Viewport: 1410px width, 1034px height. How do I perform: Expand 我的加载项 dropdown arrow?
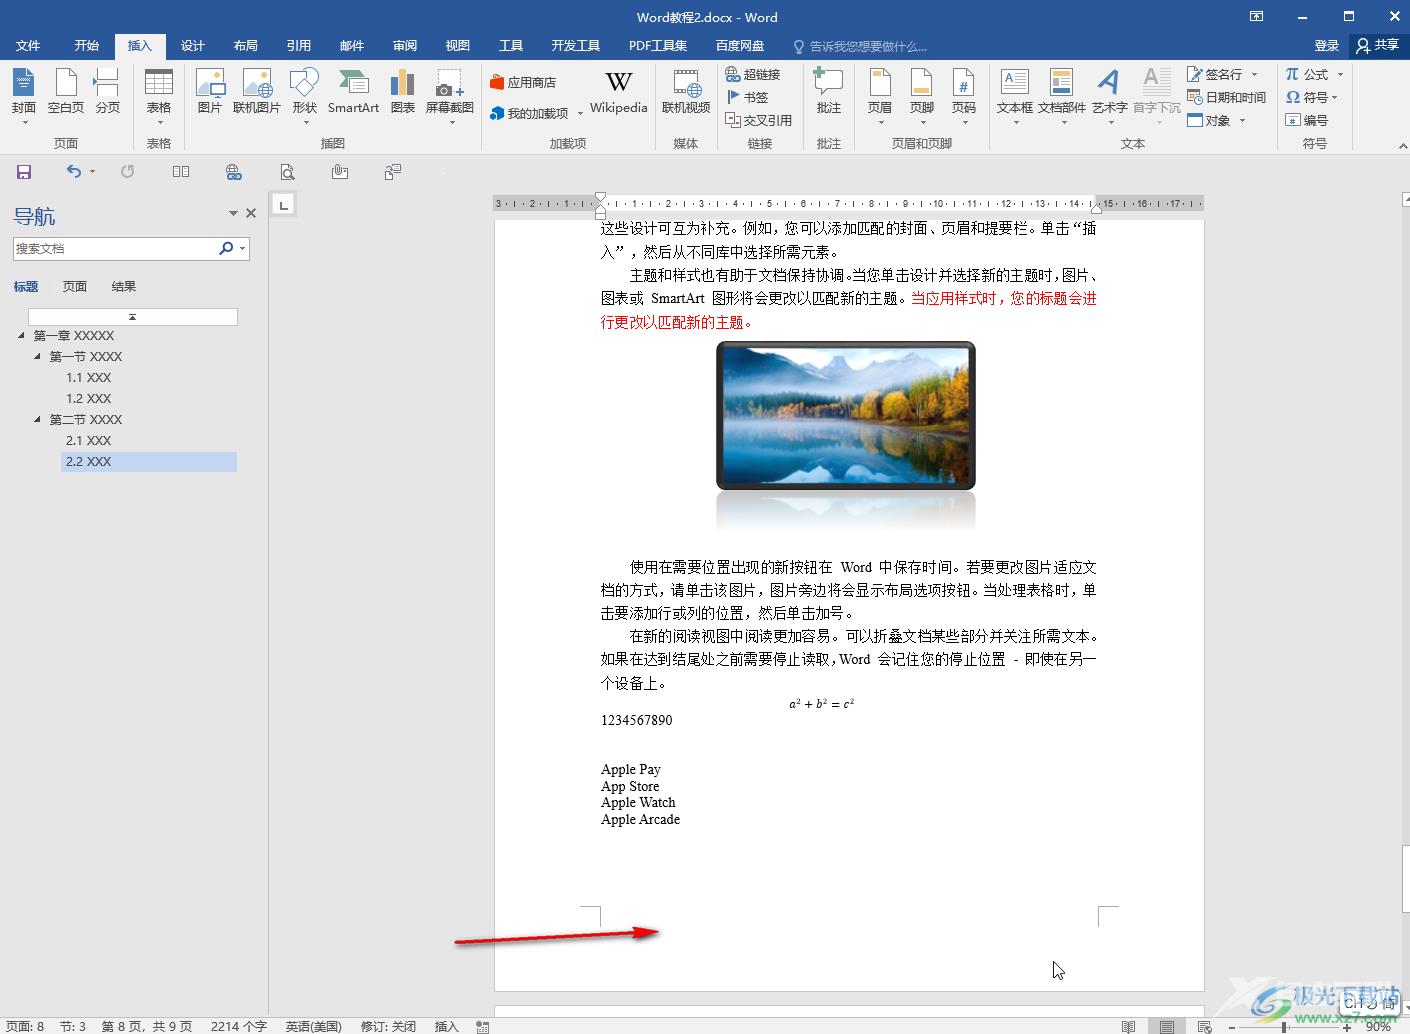coord(580,114)
